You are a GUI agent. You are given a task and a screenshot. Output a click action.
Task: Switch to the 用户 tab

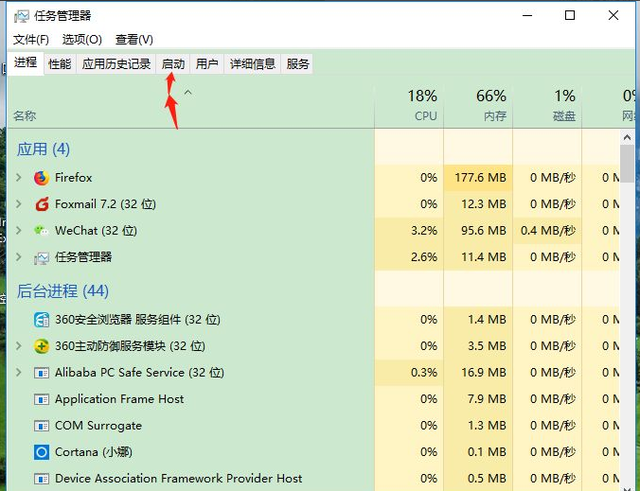(x=207, y=64)
